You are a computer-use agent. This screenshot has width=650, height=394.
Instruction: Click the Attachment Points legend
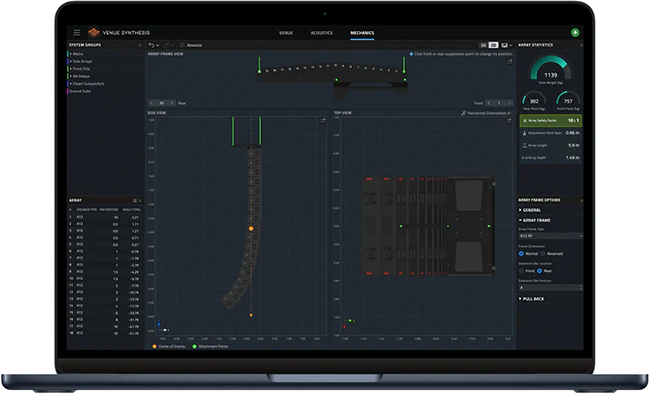point(210,346)
